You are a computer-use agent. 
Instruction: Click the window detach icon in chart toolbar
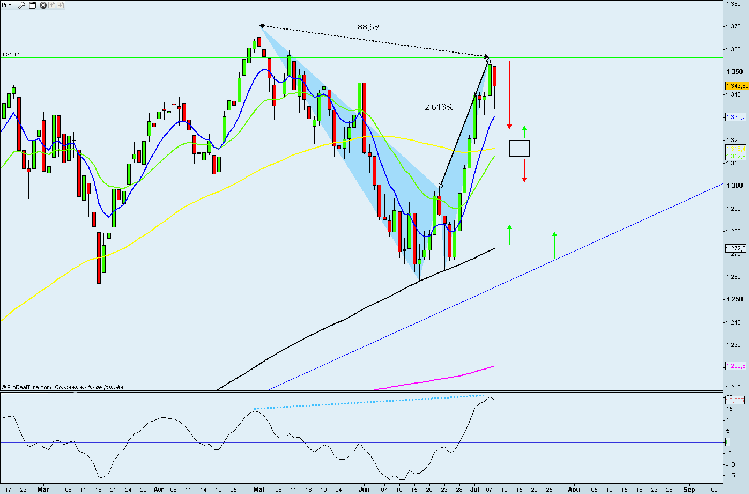pyautogui.click(x=32, y=6)
